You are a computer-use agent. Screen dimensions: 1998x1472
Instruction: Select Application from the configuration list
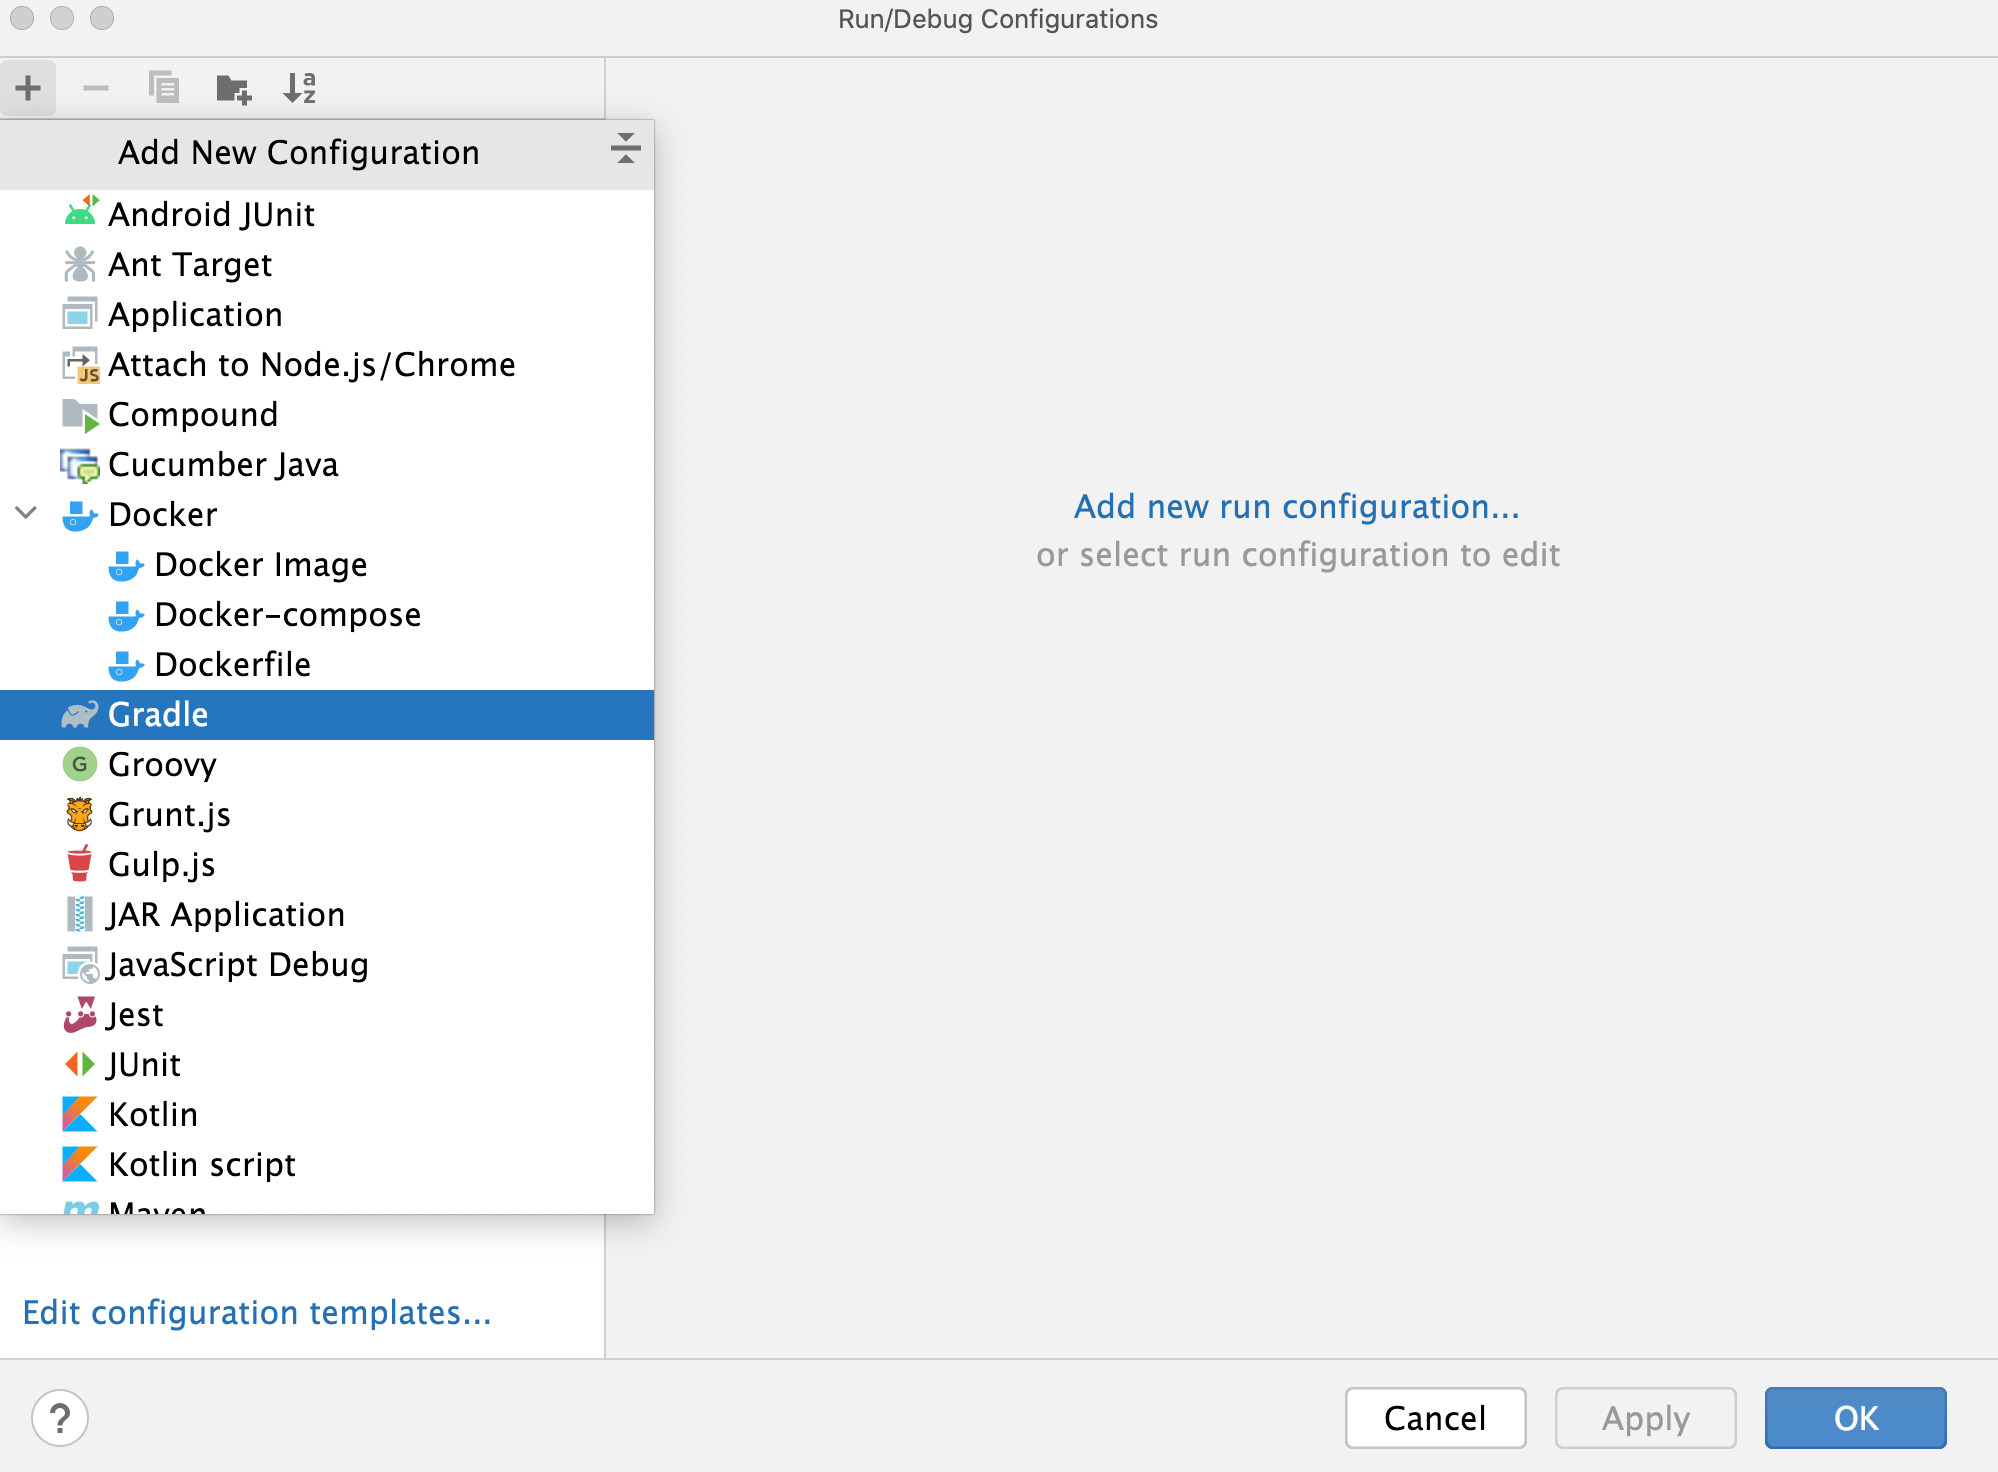click(x=195, y=314)
